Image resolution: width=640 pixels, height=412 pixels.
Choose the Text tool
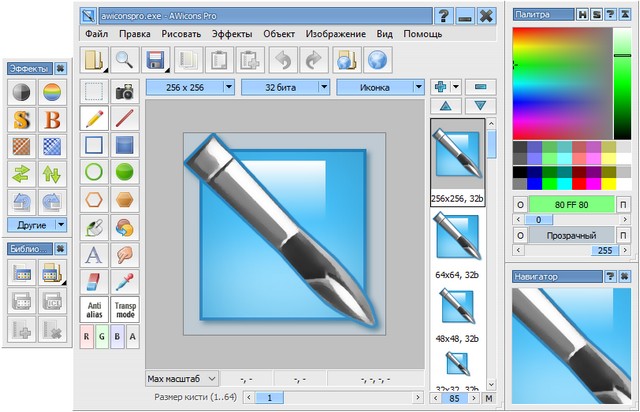(95, 255)
